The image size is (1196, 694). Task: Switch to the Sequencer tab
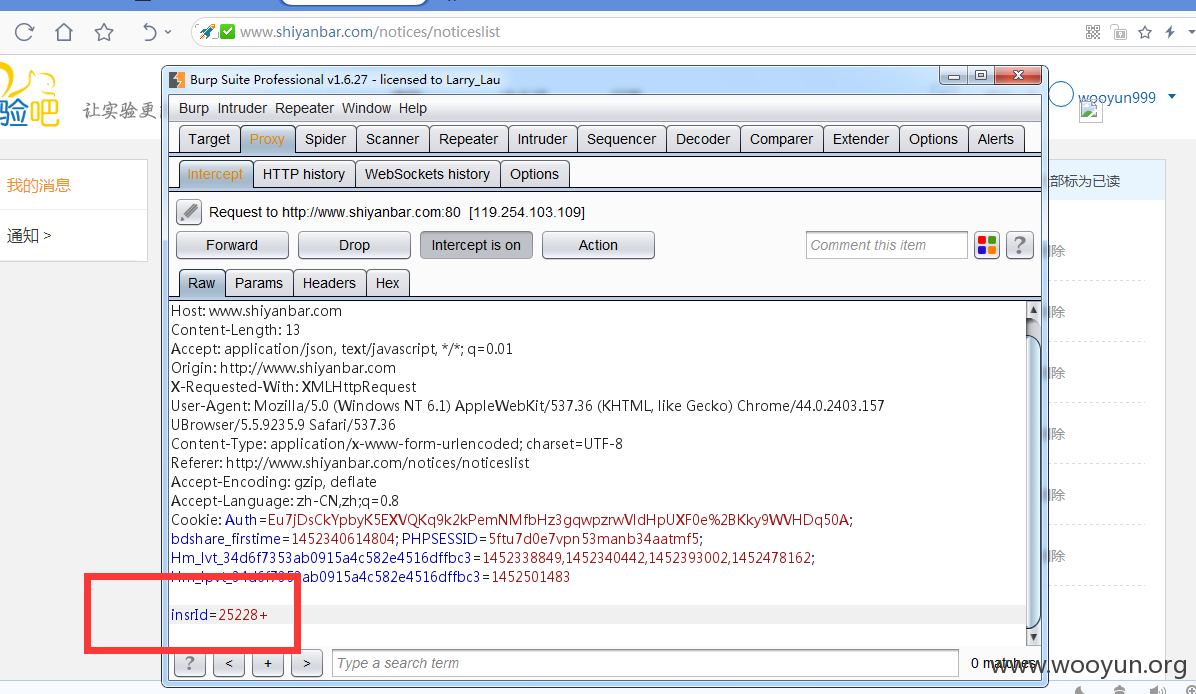pyautogui.click(x=622, y=140)
